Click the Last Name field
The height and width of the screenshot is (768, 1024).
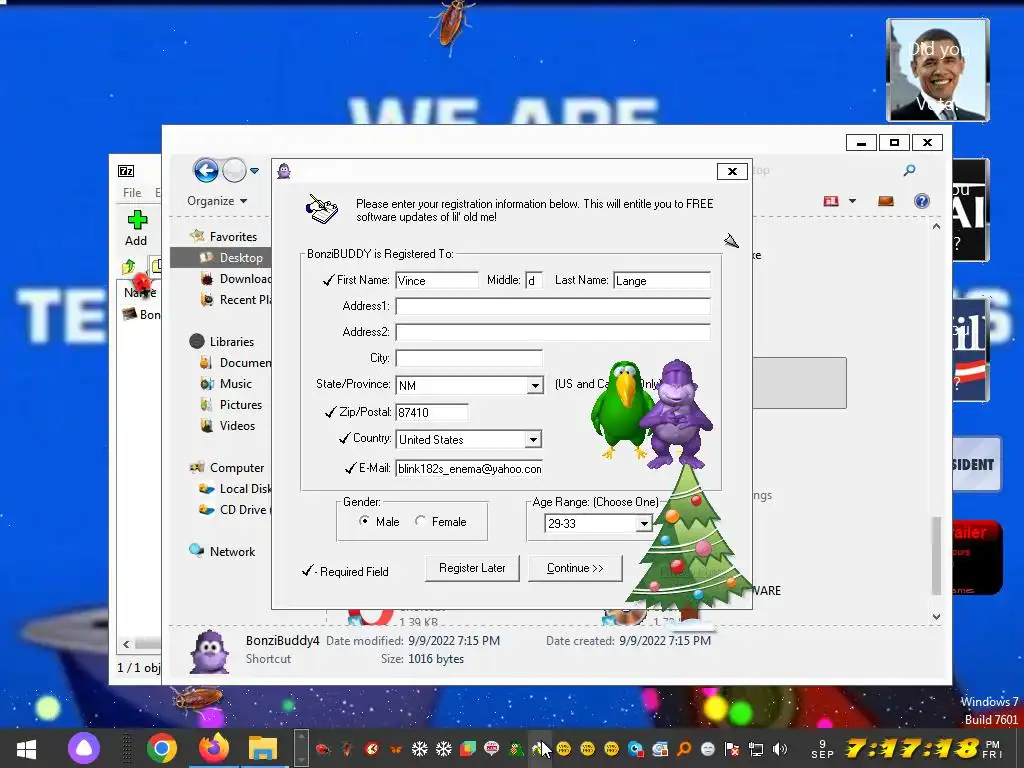pyautogui.click(x=662, y=281)
